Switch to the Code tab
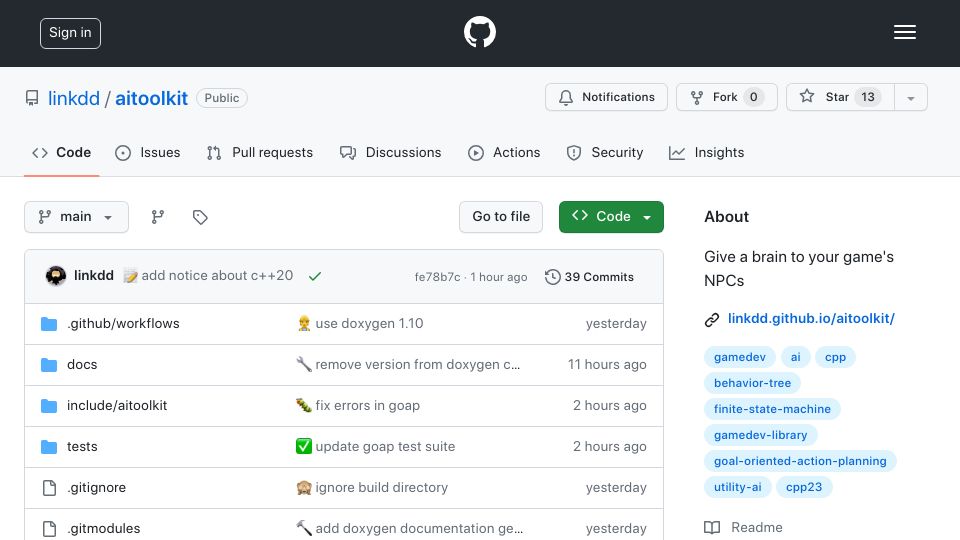 point(61,152)
